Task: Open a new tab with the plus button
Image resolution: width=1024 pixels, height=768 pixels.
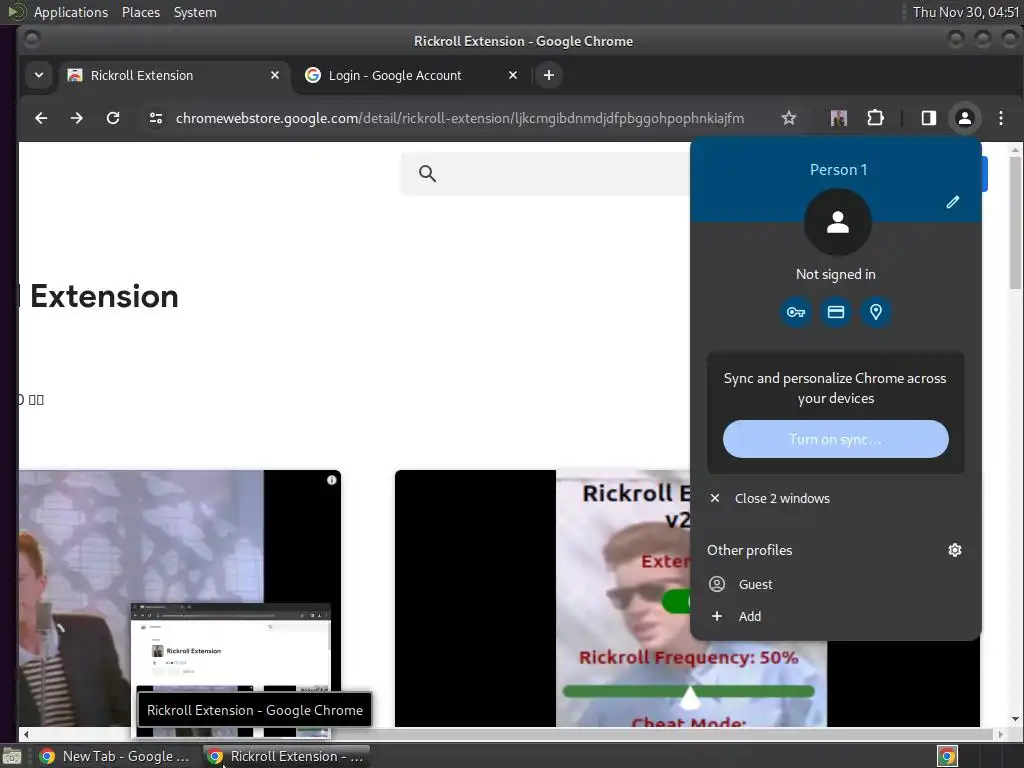Action: [x=549, y=75]
